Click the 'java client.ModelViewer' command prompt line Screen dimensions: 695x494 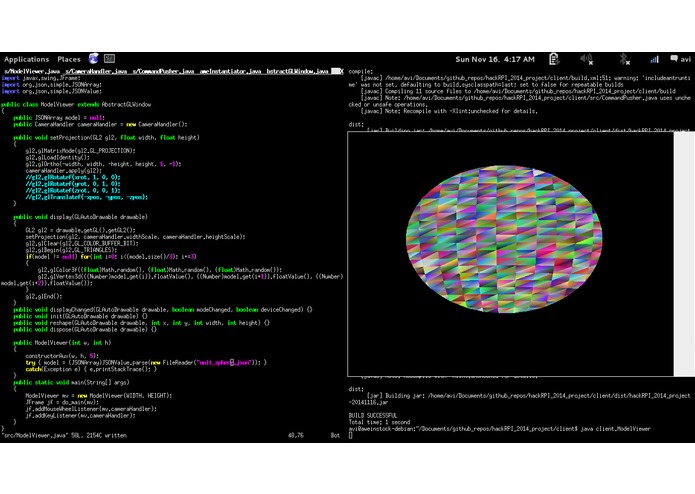pos(500,429)
